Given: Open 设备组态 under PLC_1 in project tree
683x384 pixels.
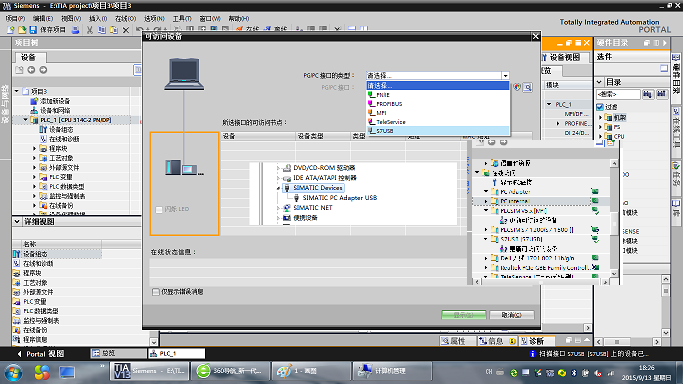Looking at the screenshot, I should point(61,129).
